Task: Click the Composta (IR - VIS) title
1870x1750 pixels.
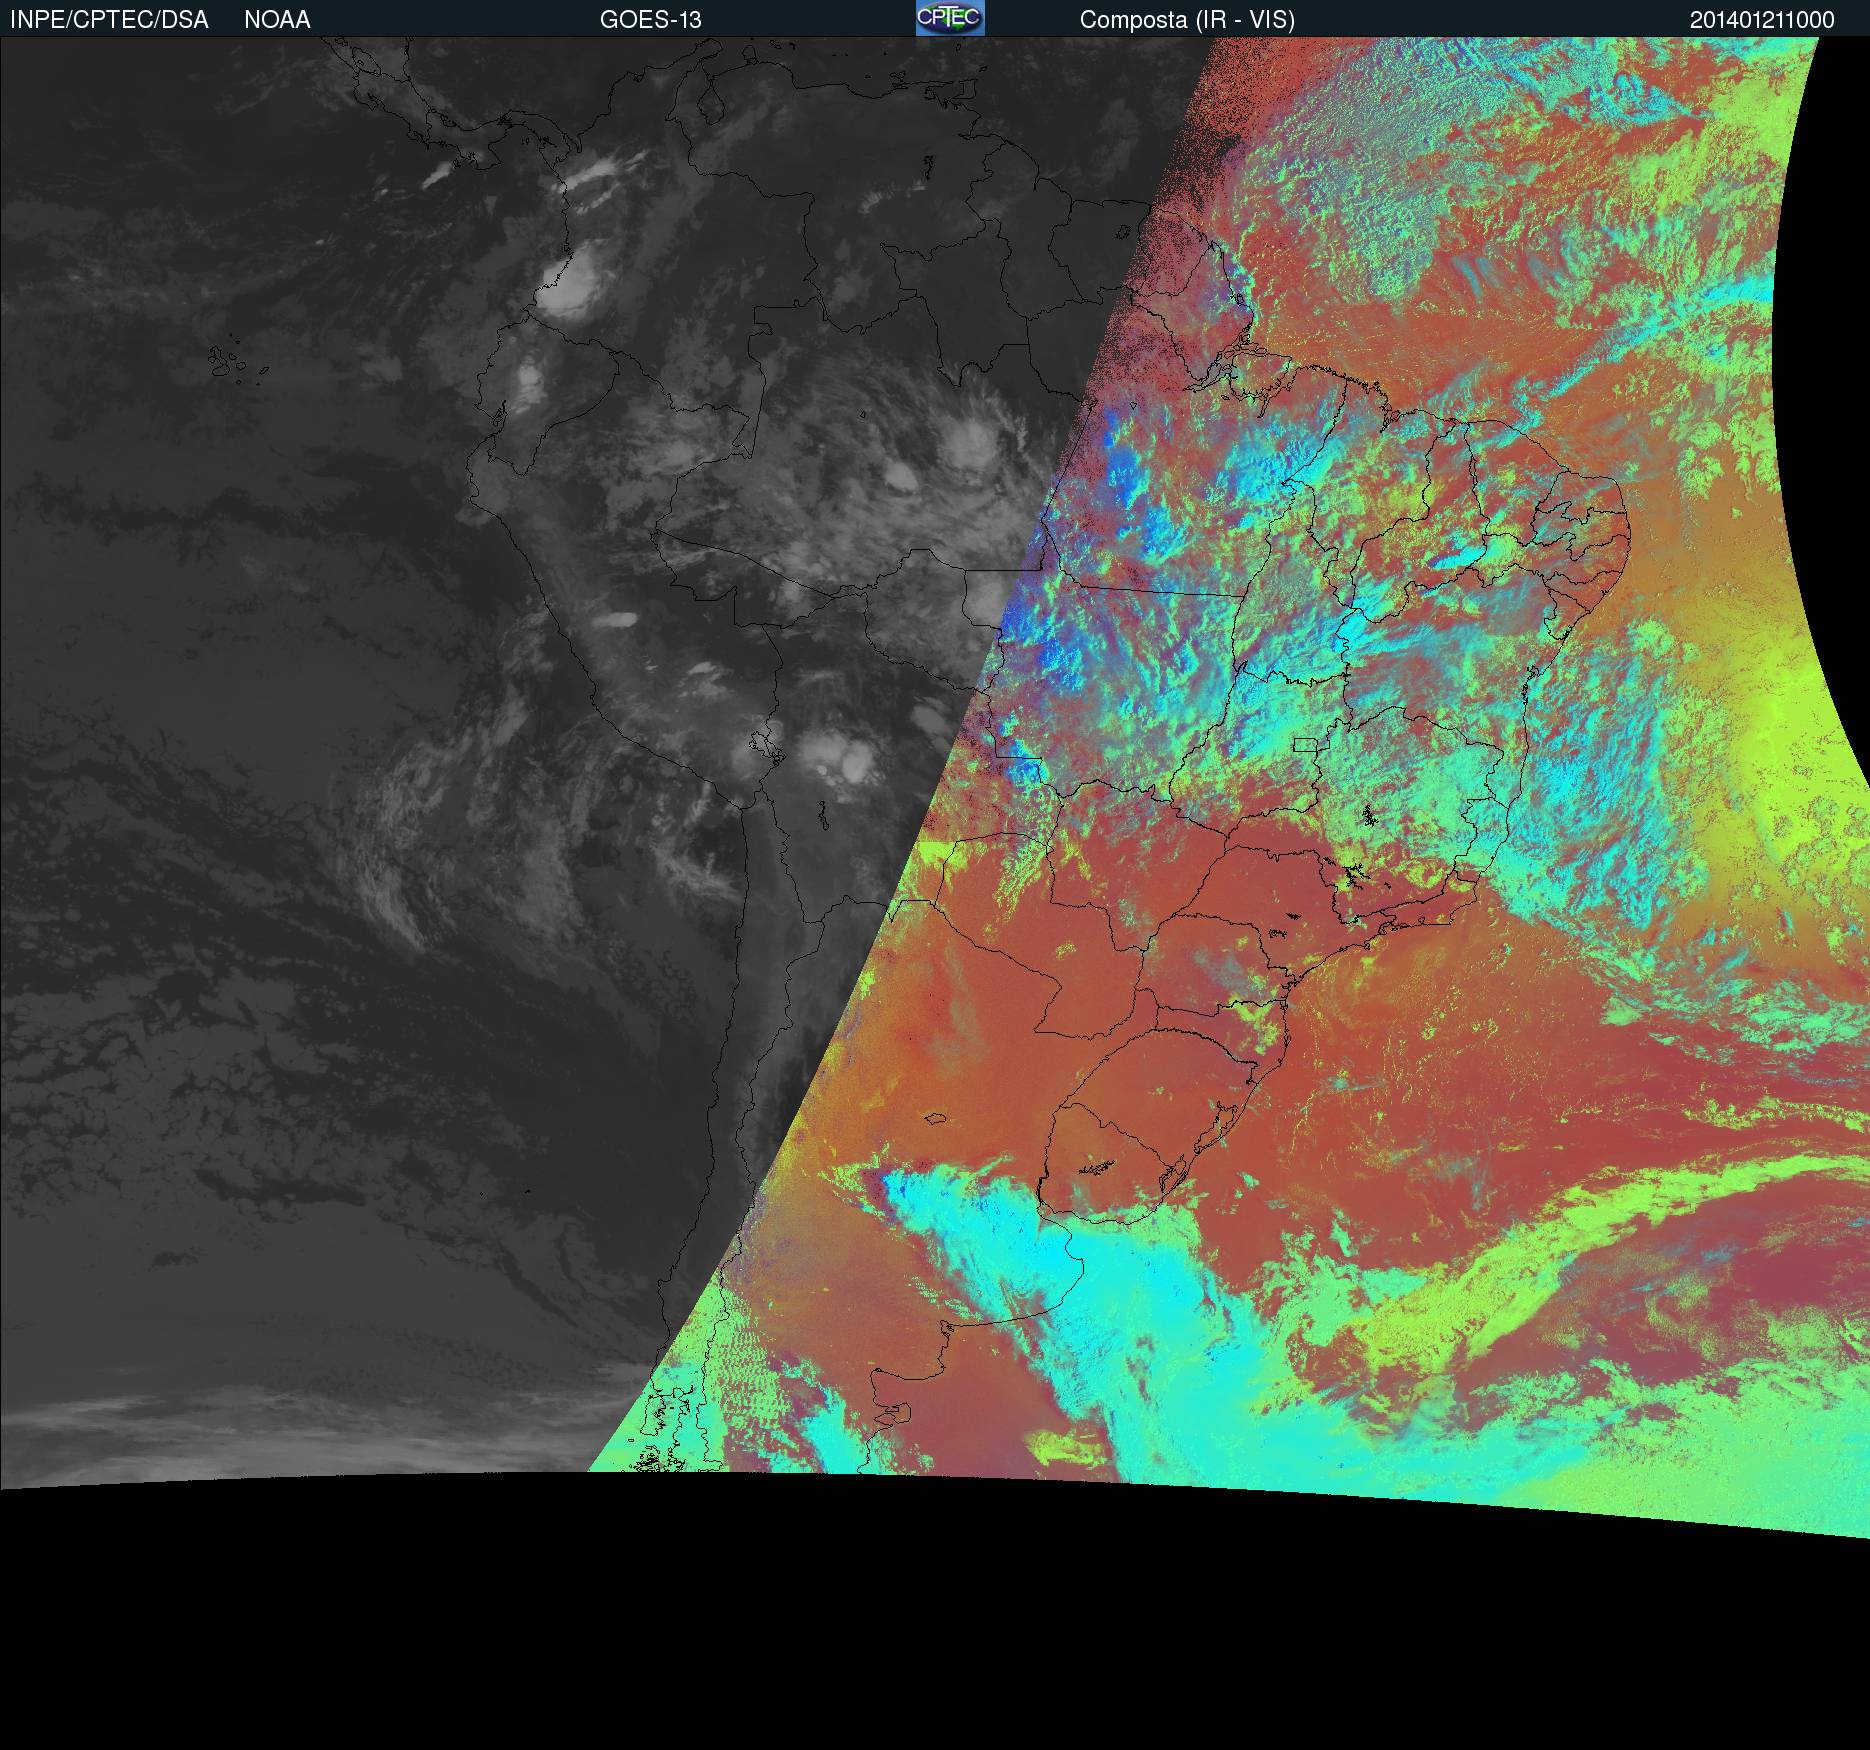Action: coord(1187,20)
